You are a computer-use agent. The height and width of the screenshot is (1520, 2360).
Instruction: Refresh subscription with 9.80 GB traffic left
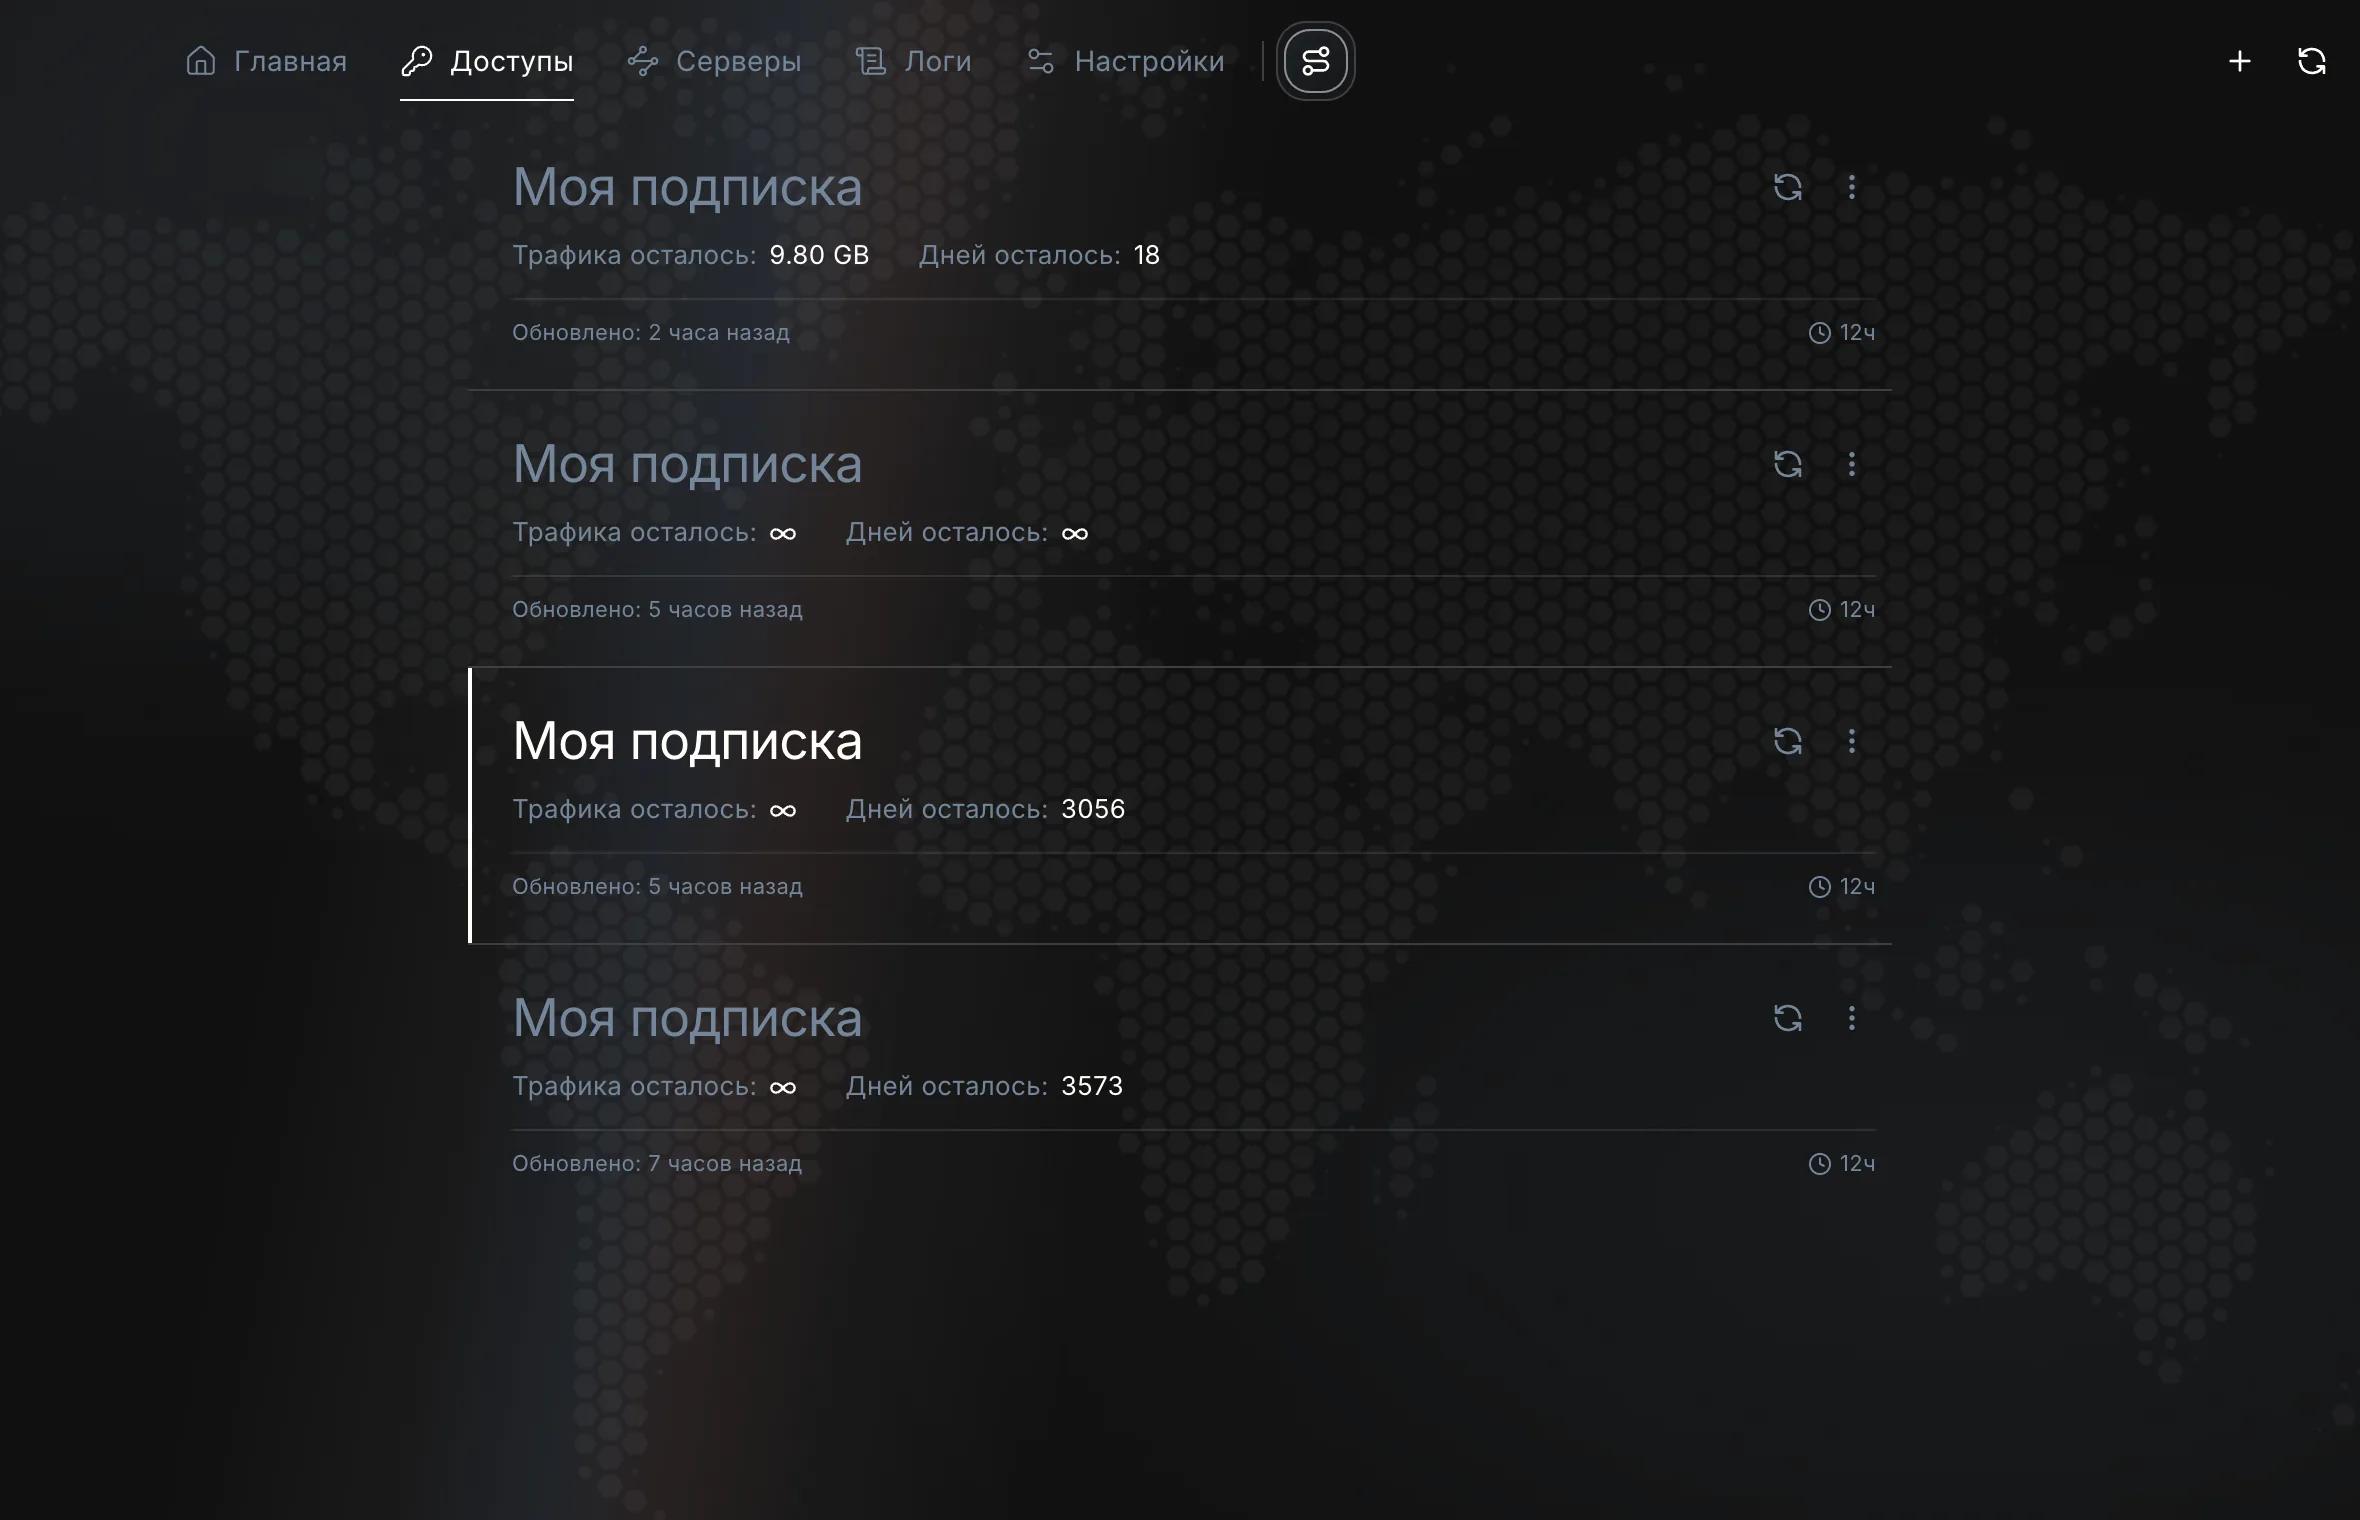tap(1788, 187)
